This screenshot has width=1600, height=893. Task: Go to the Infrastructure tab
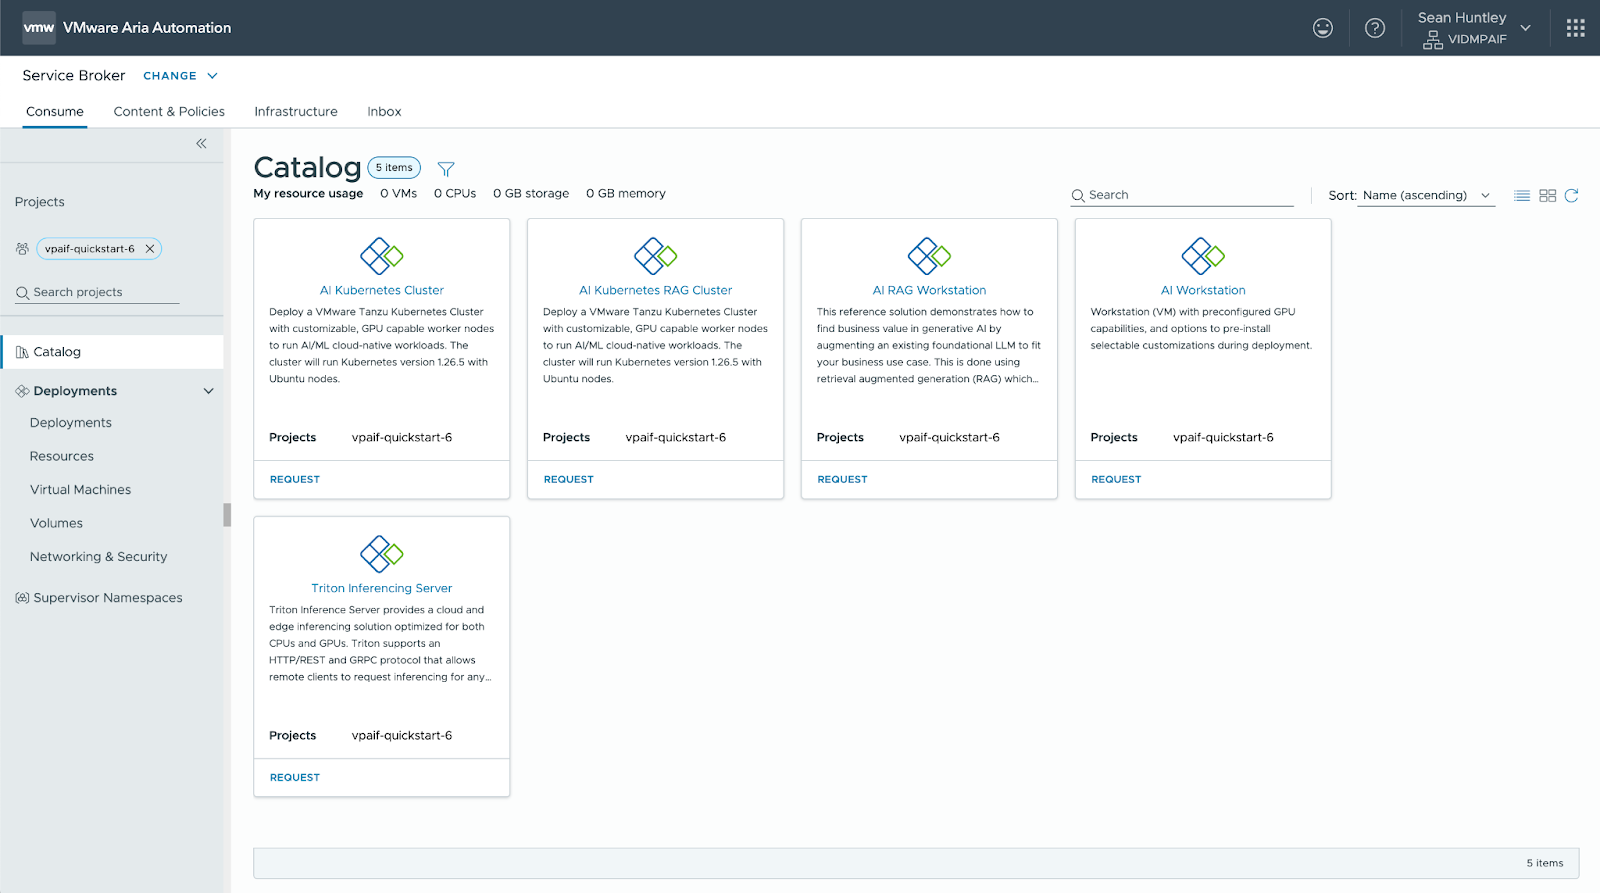(296, 112)
